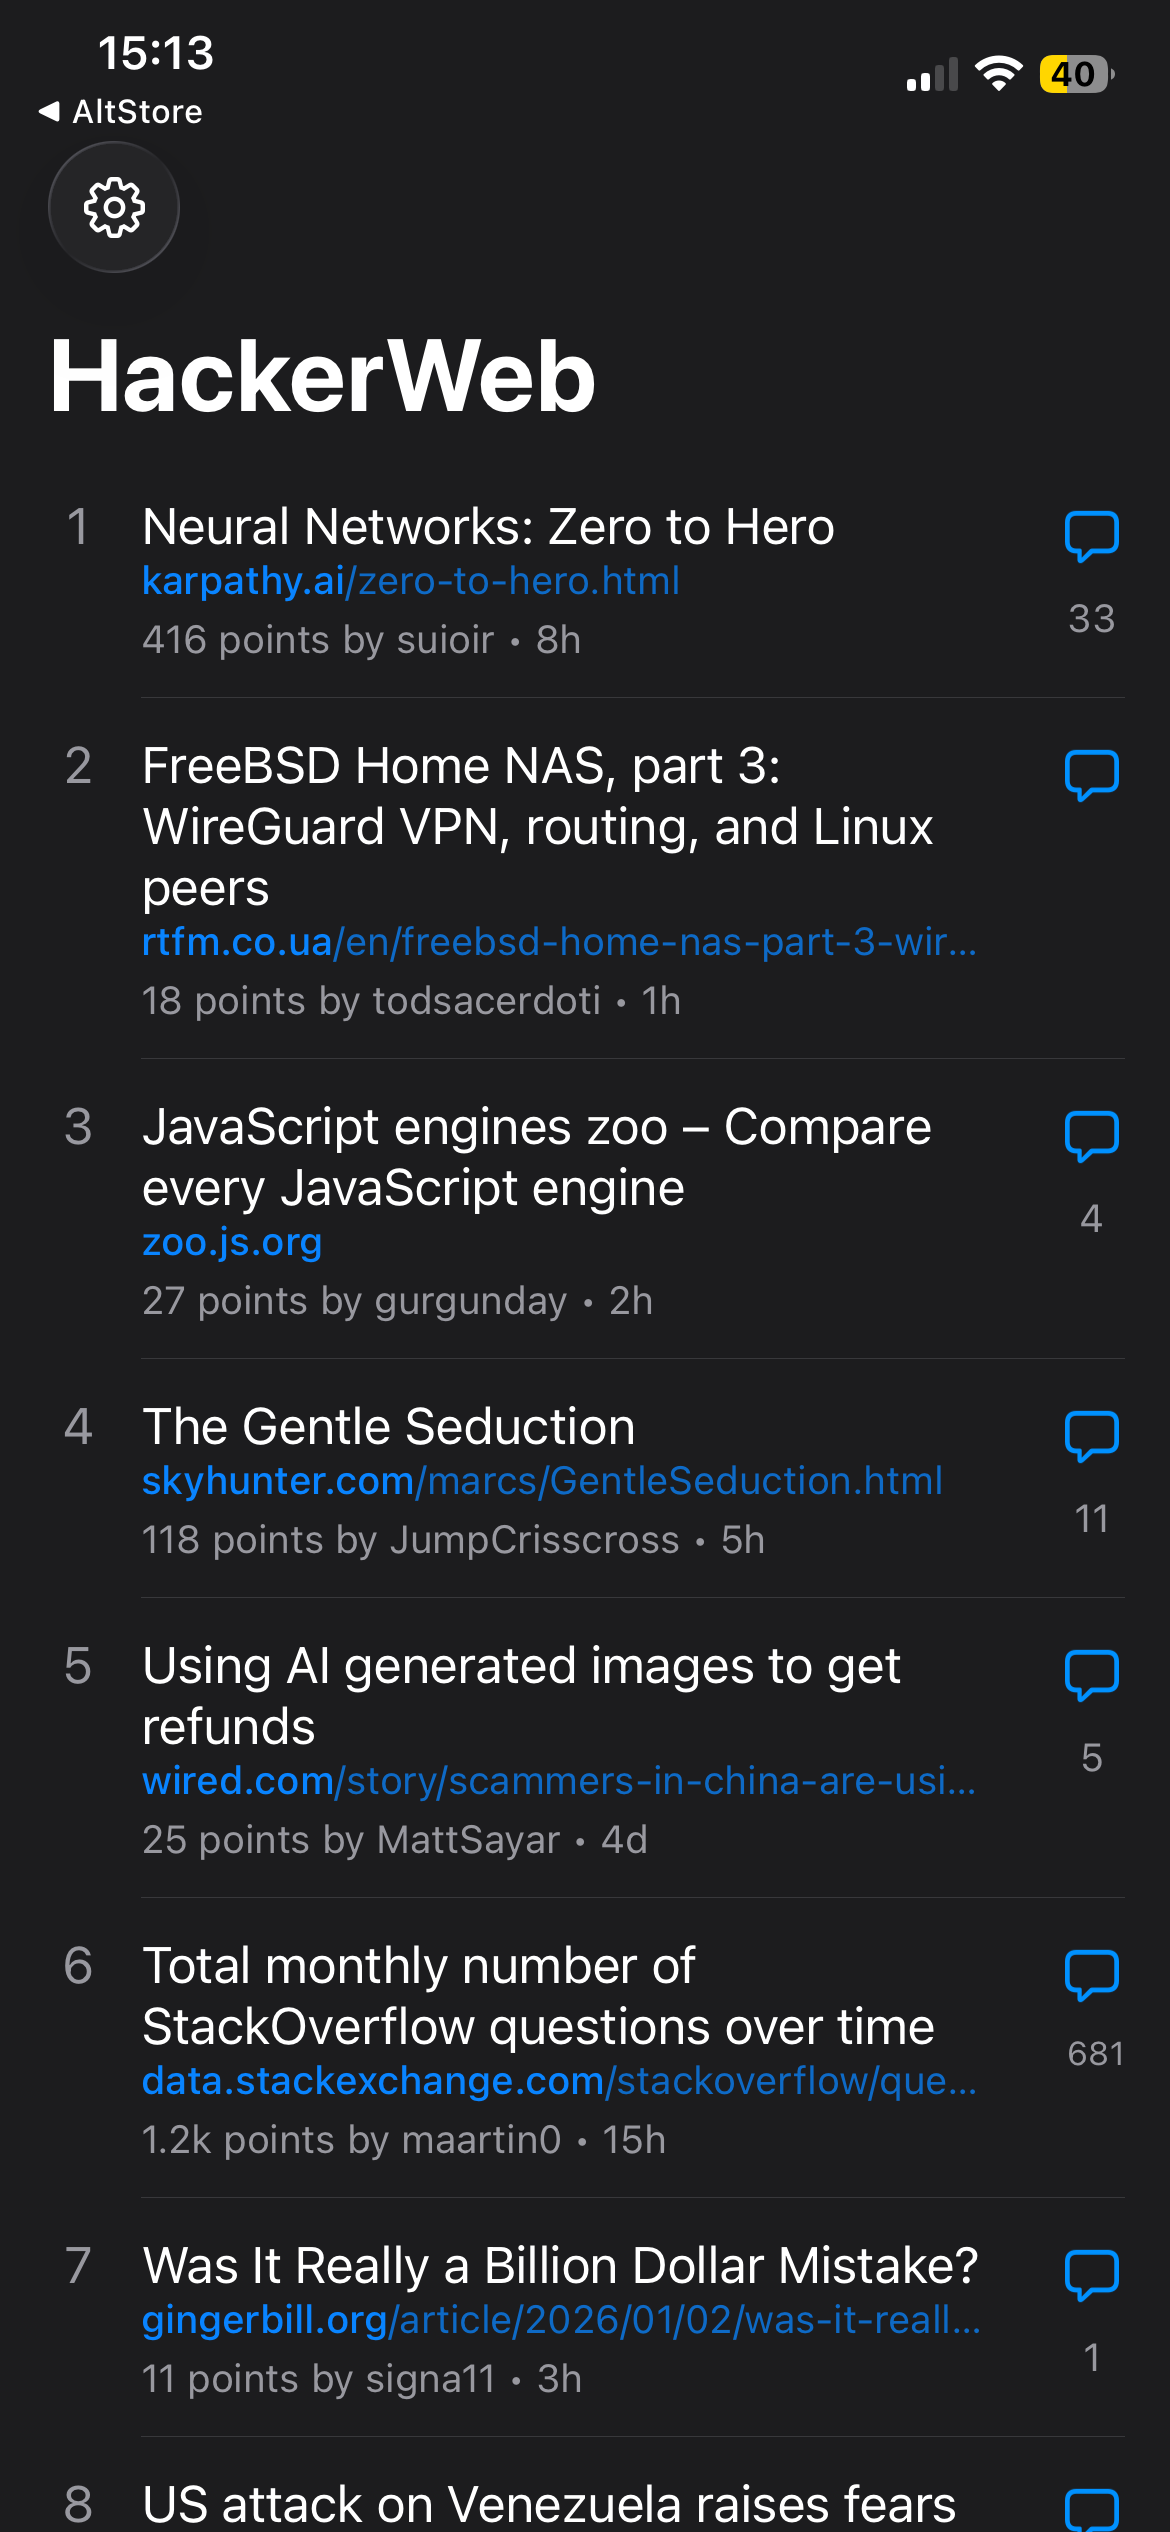
Task: Tap the HackerWeb title heading
Action: (x=322, y=376)
